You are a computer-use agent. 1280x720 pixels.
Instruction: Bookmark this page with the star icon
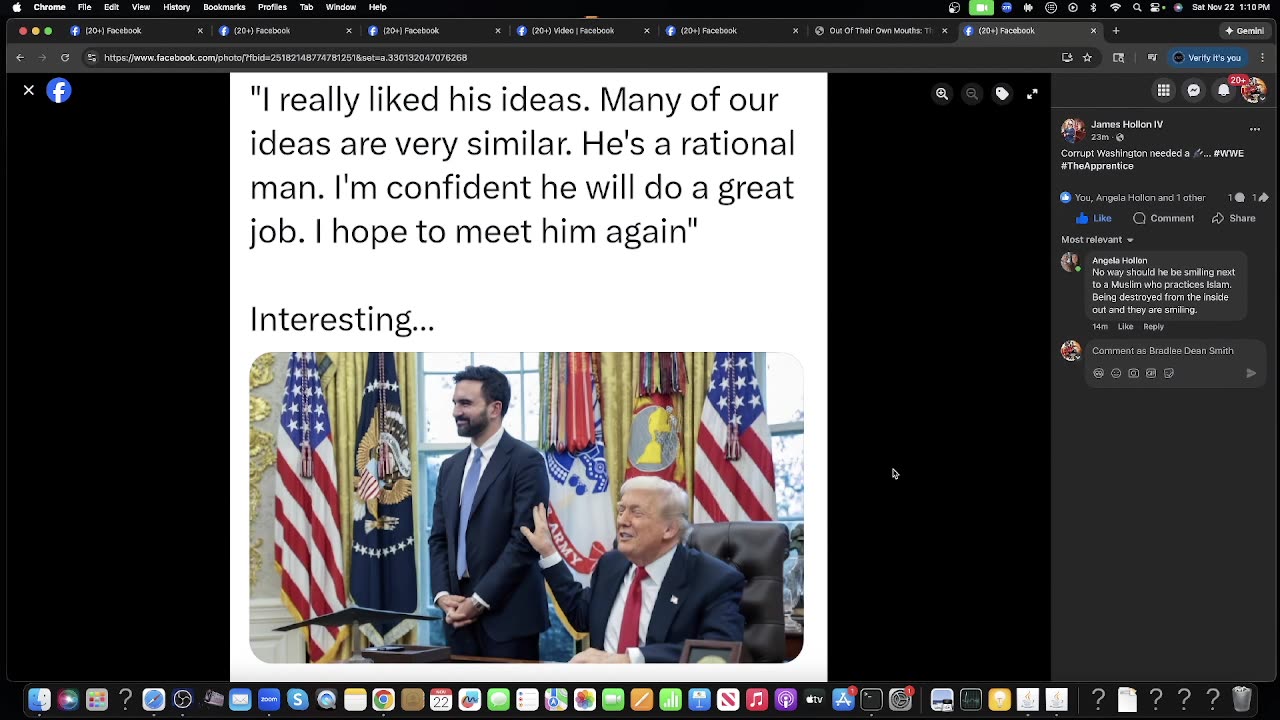(1087, 57)
